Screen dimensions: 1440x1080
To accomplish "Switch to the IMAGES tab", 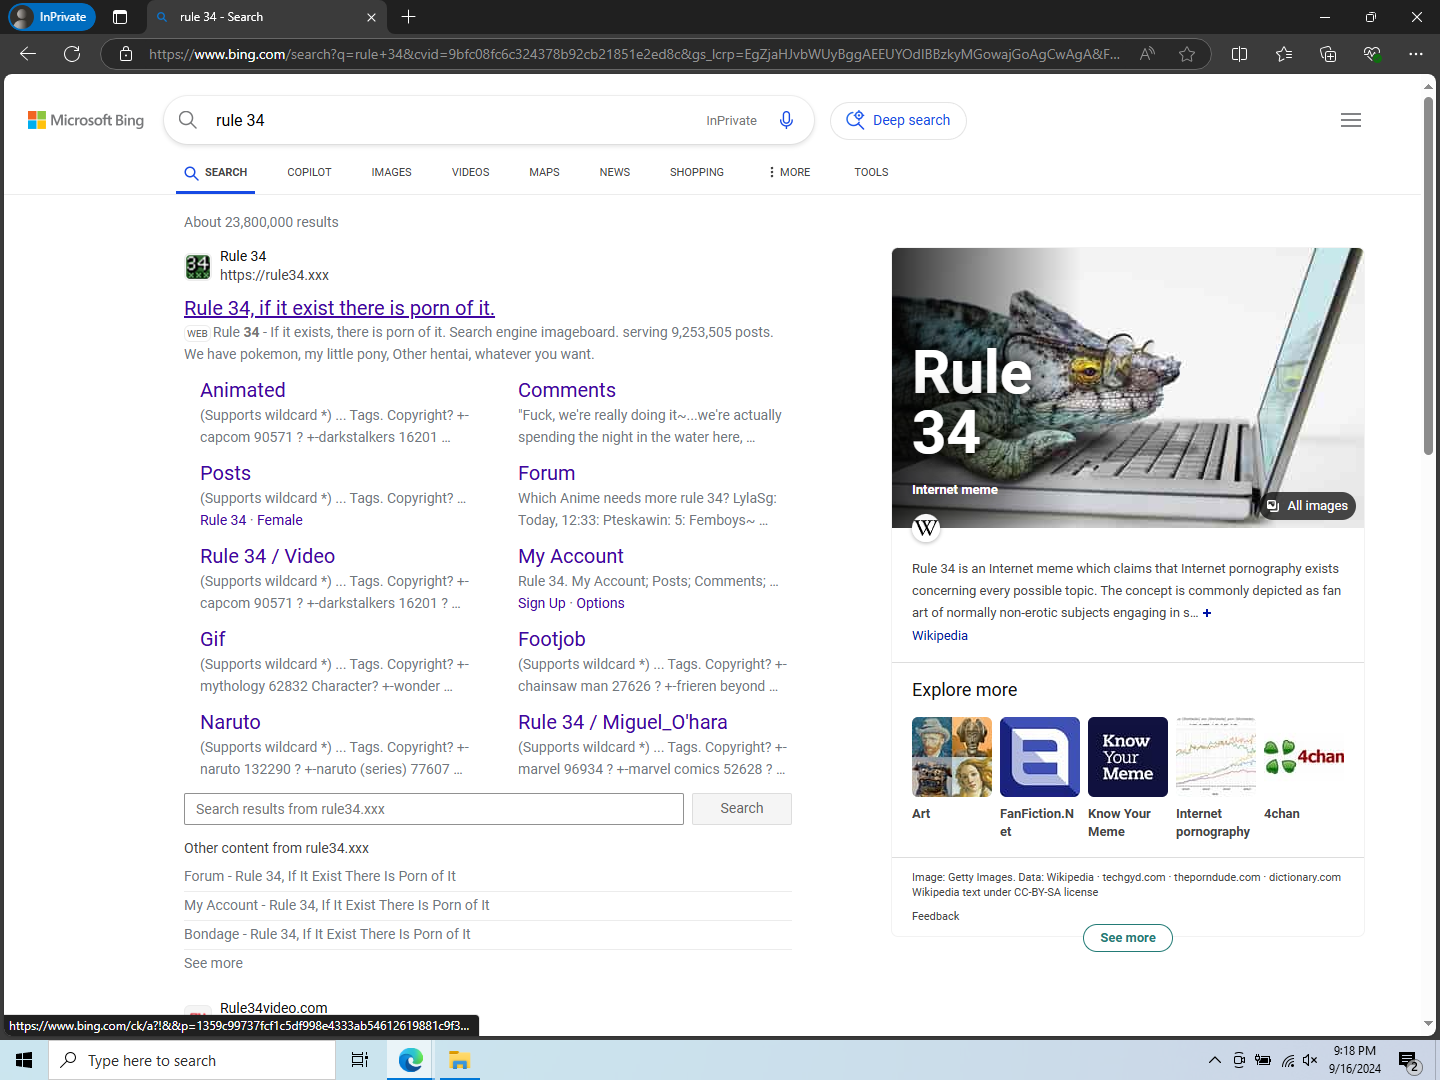I will tap(391, 172).
